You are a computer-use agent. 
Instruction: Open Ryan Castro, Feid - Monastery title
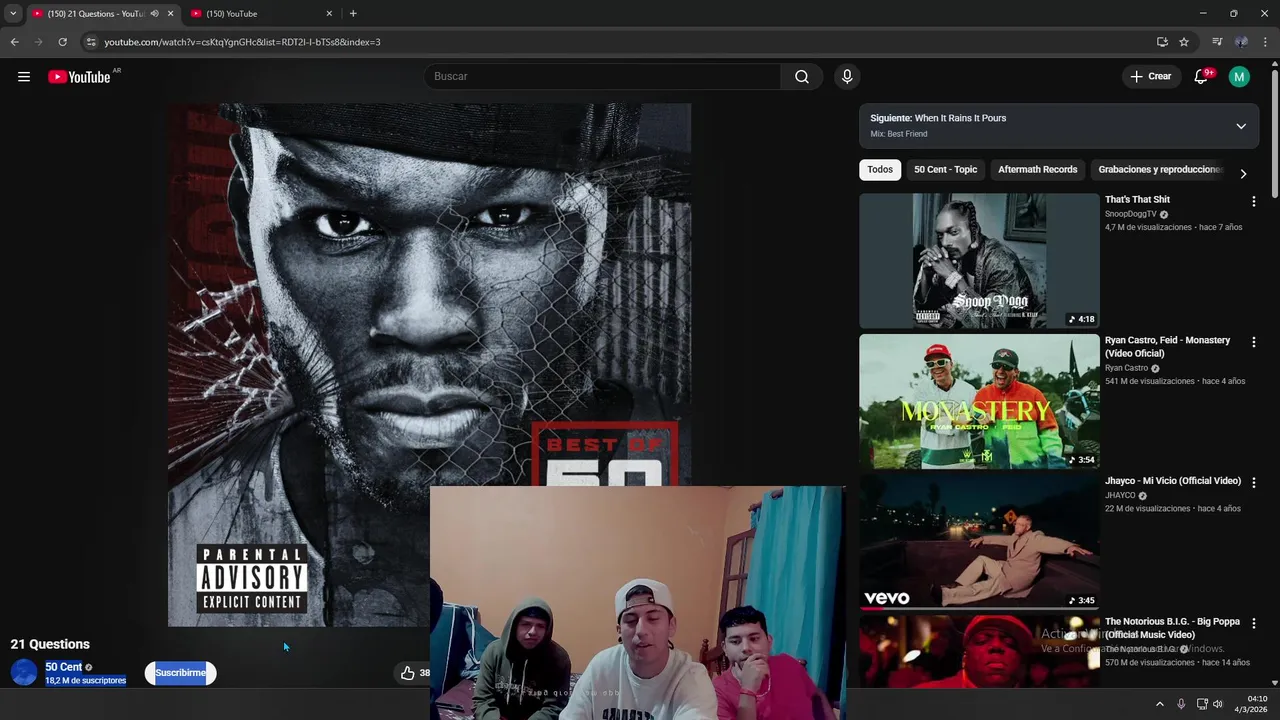pos(1167,347)
